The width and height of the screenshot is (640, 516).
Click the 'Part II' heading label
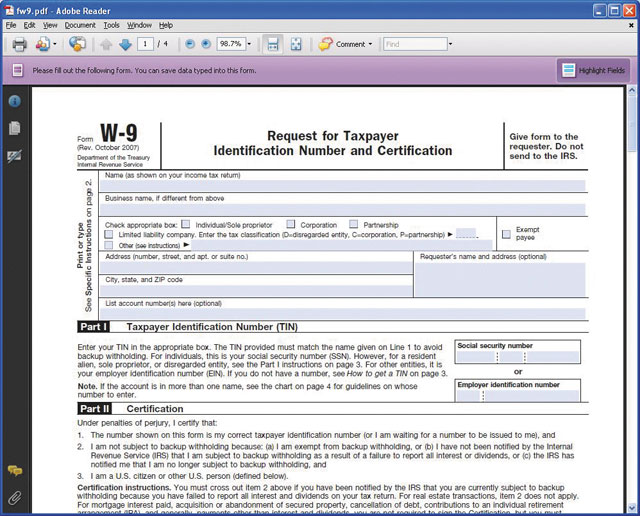point(94,409)
